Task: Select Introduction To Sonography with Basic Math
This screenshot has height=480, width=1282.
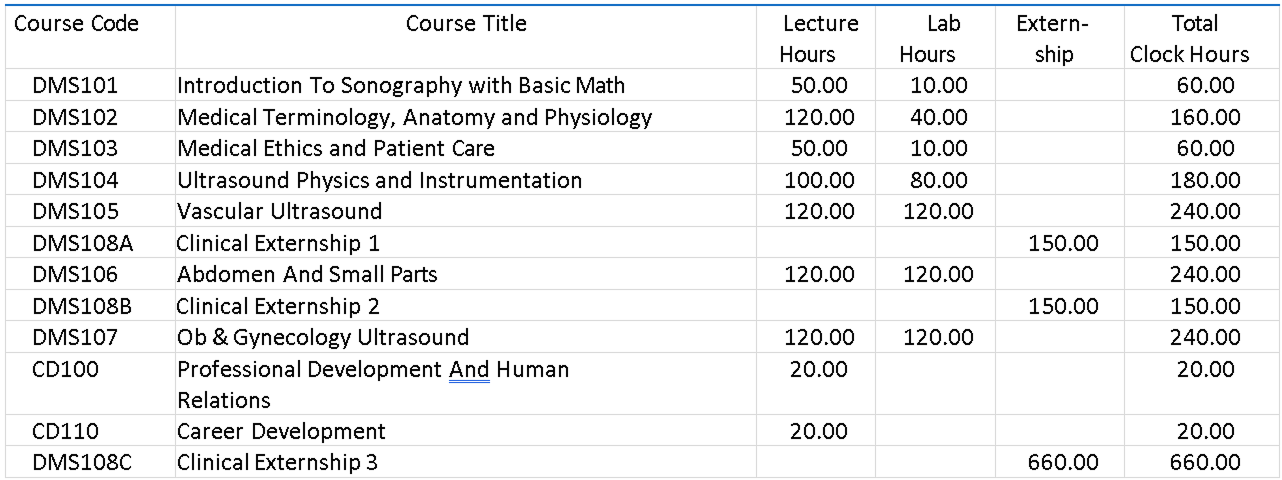Action: pyautogui.click(x=401, y=86)
